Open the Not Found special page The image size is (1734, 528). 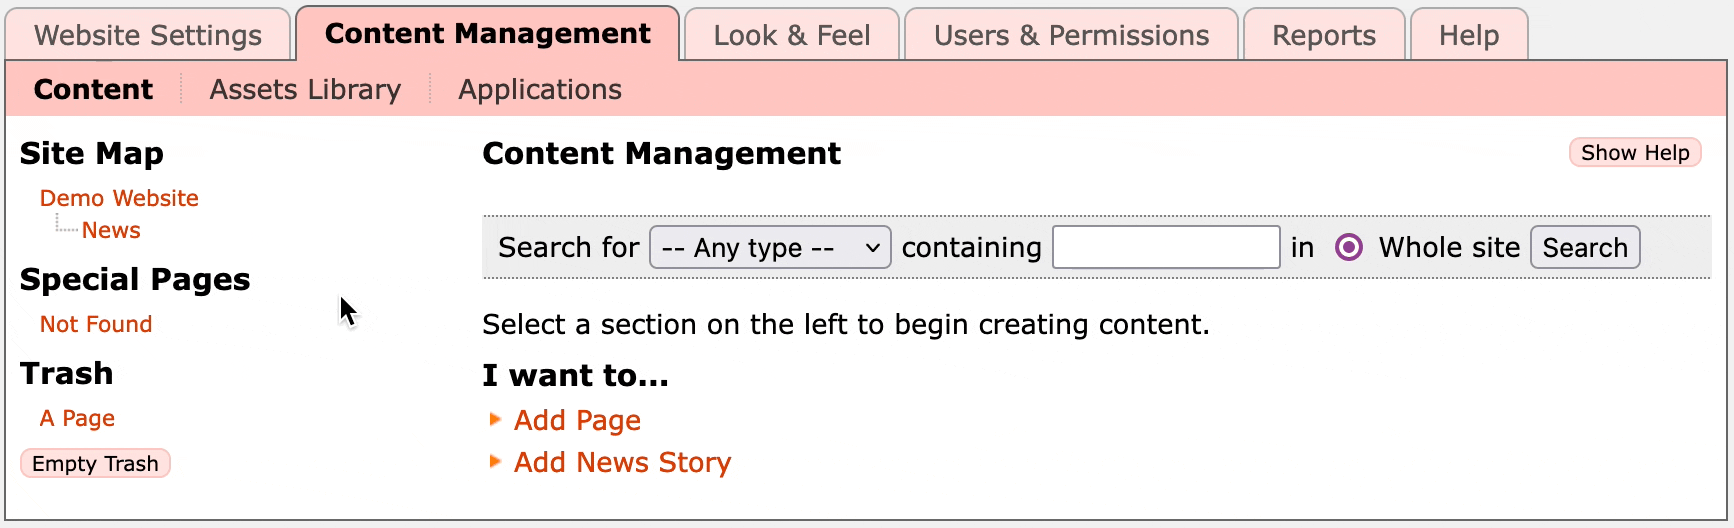pyautogui.click(x=96, y=324)
